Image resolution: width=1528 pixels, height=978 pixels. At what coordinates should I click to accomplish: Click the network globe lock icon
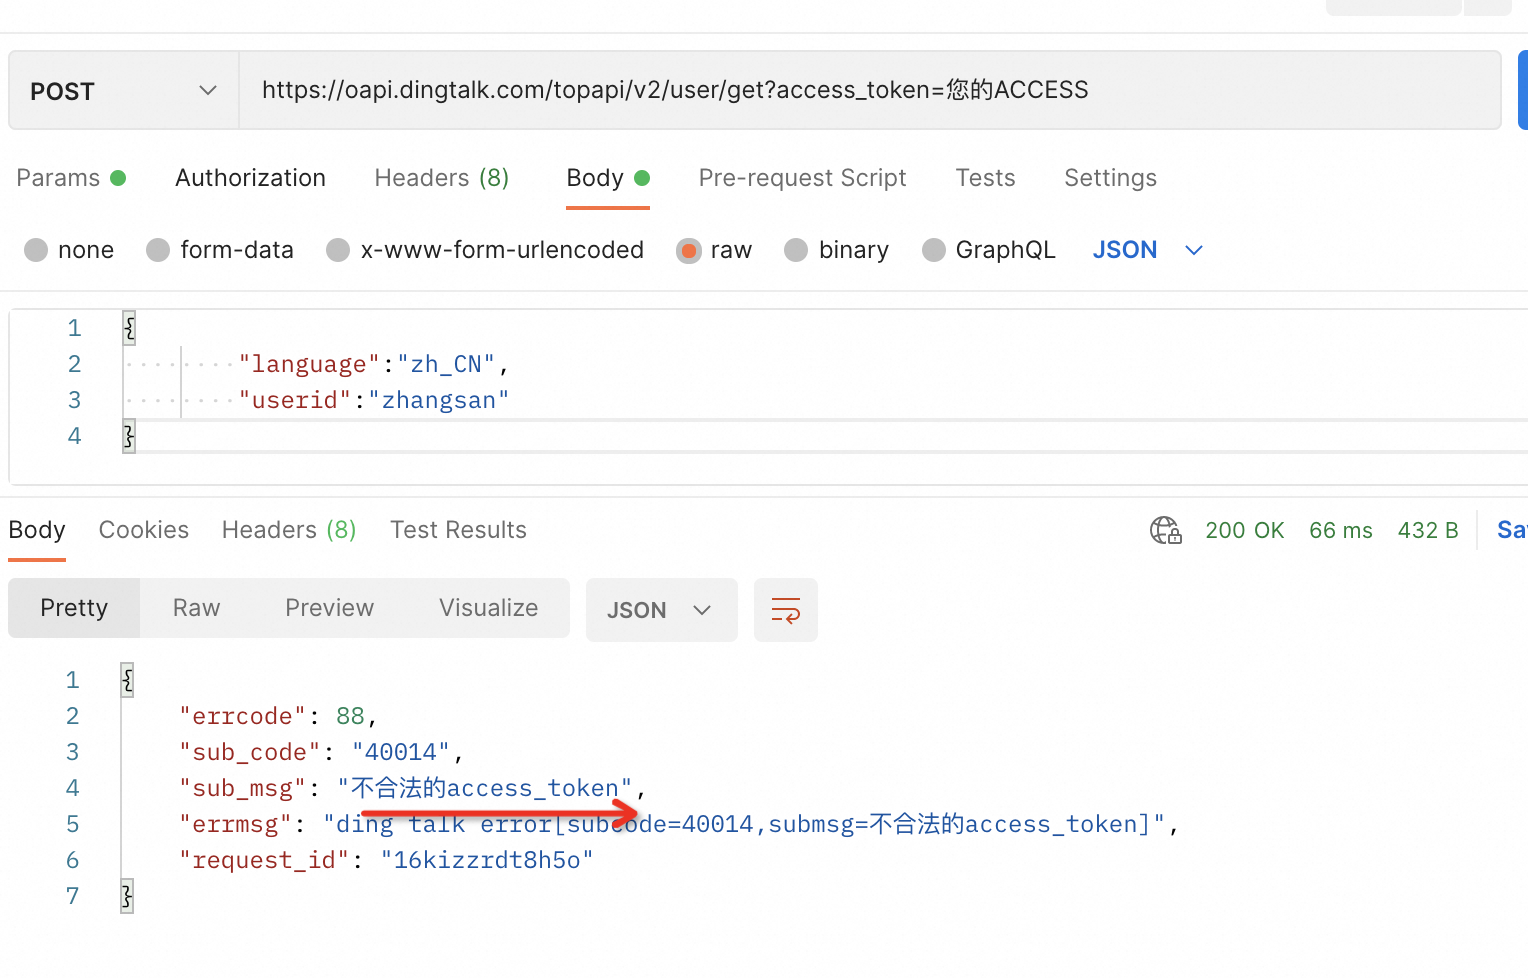[x=1165, y=530]
